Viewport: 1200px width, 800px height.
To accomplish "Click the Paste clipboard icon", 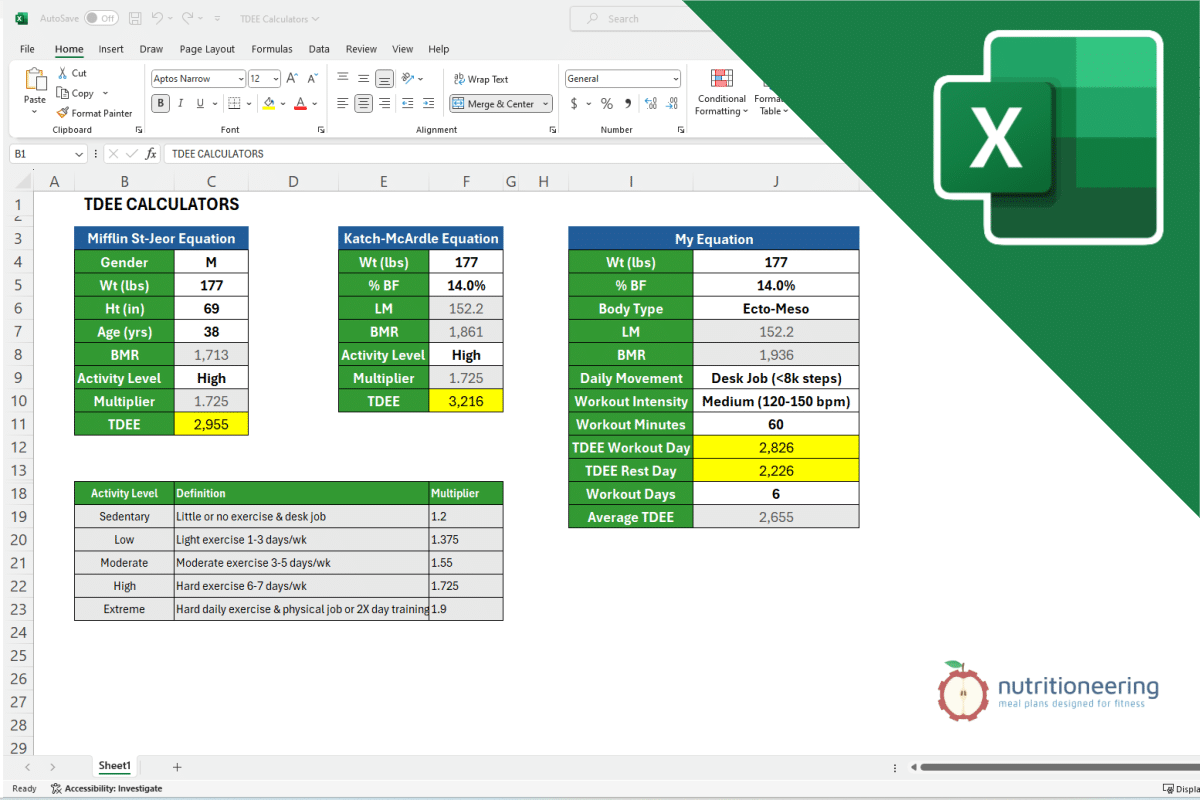I will (x=35, y=80).
